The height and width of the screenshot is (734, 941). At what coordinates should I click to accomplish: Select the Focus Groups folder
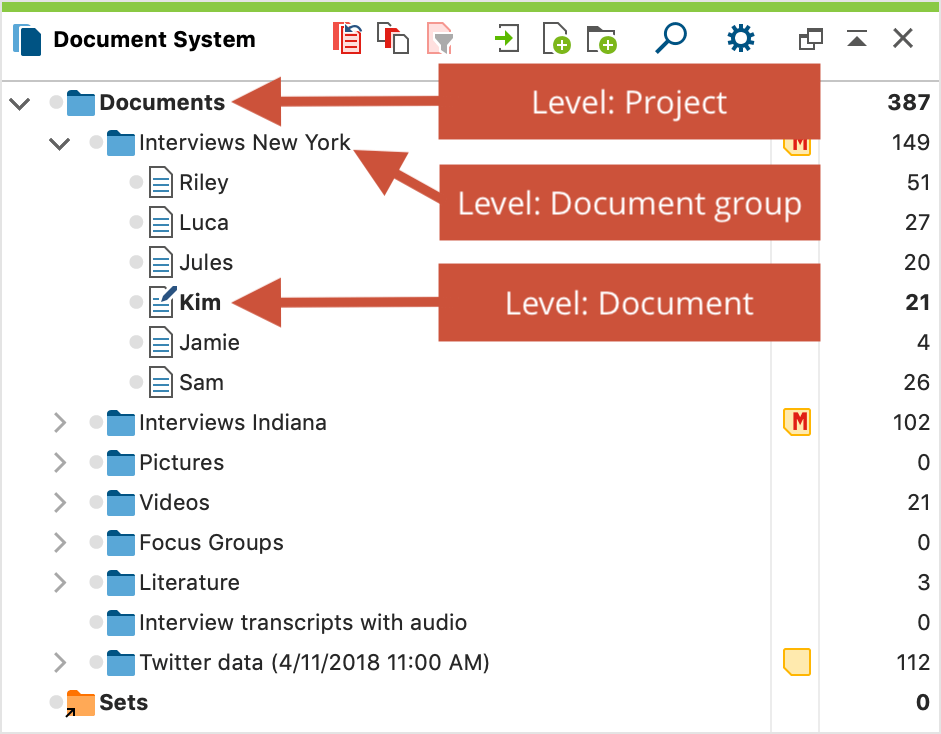tap(211, 542)
